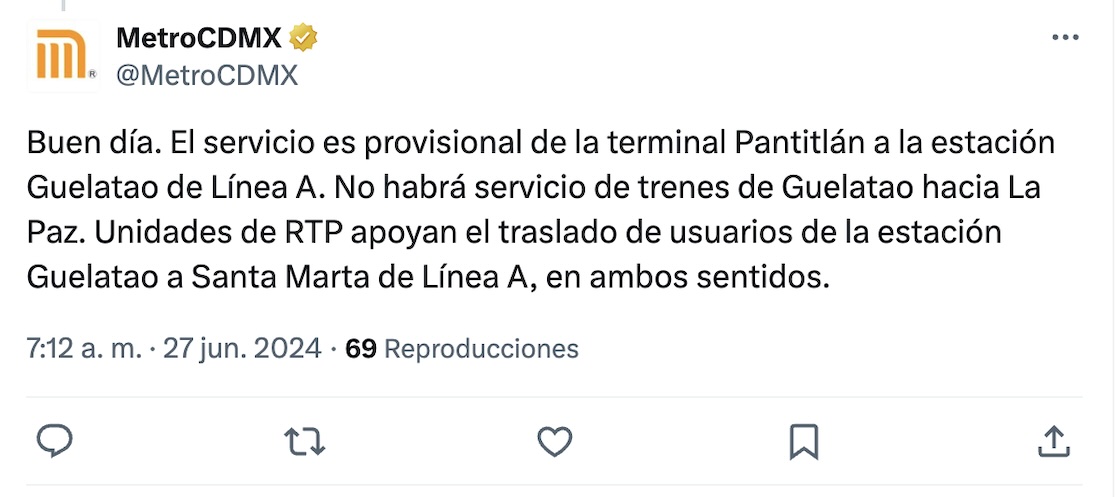Open the @MetroCDMX handle profile link
The height and width of the screenshot is (497, 1120).
point(207,74)
